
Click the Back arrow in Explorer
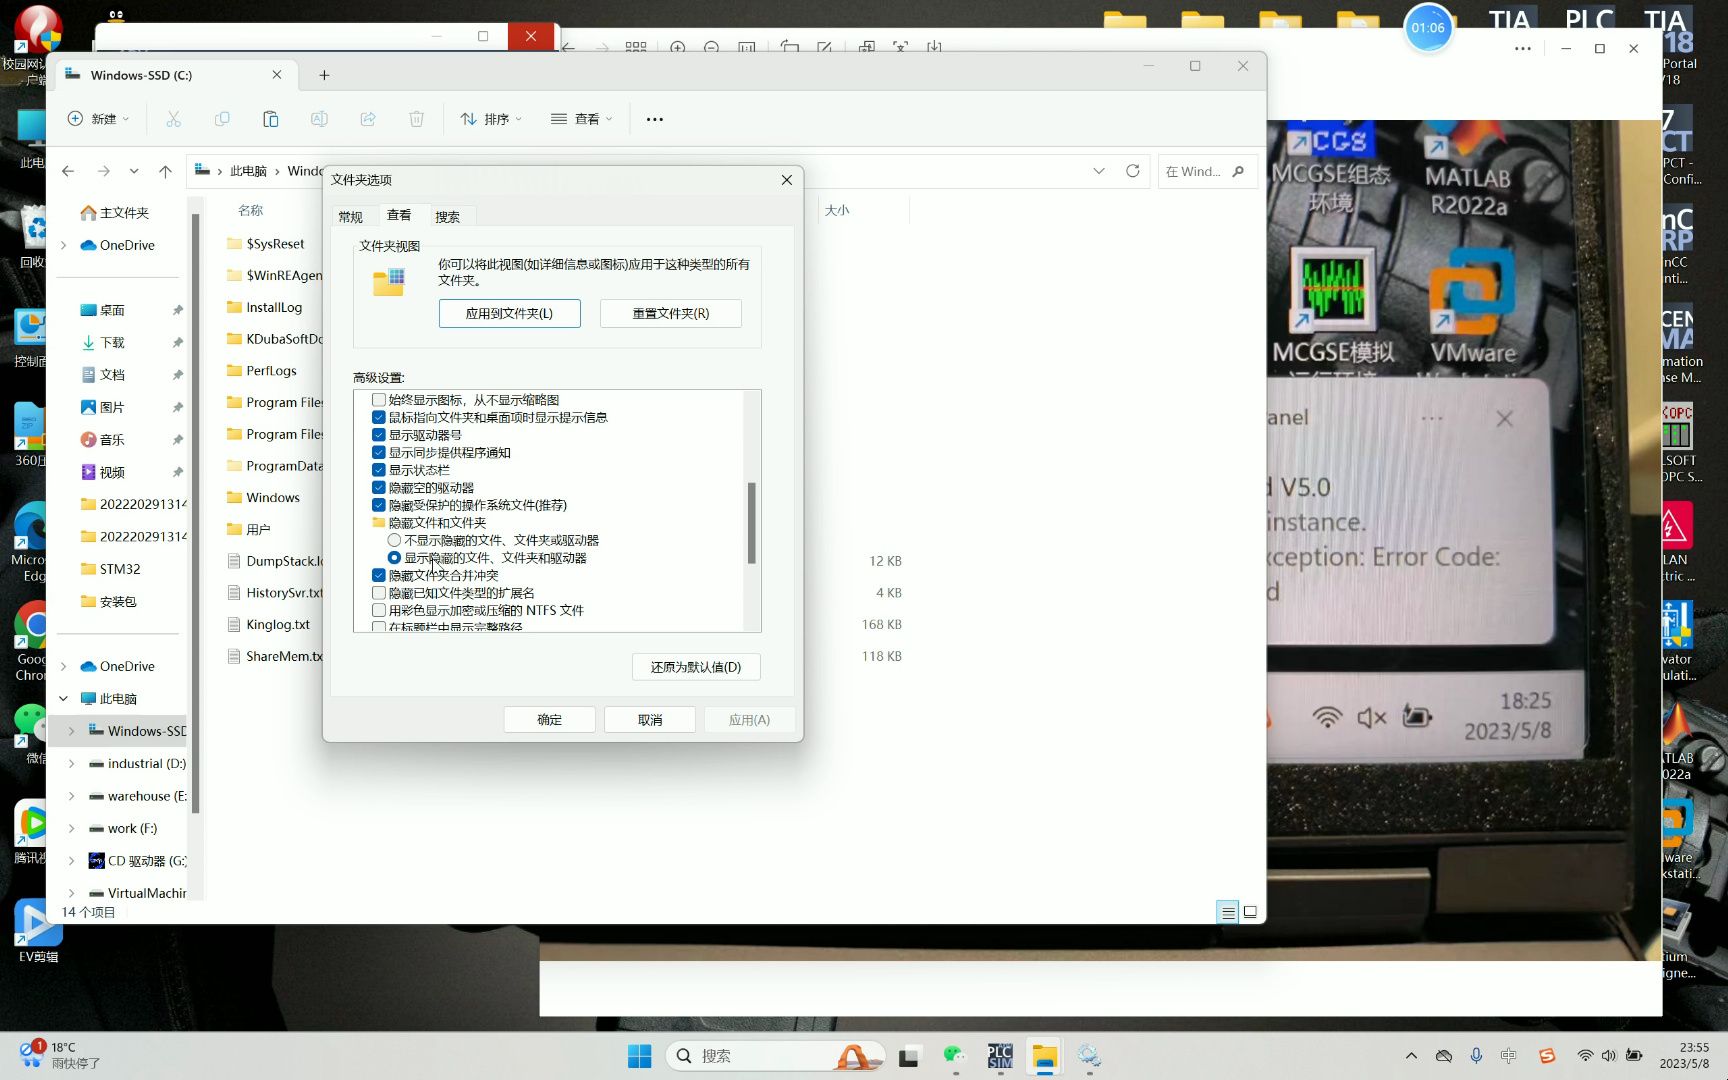[68, 171]
